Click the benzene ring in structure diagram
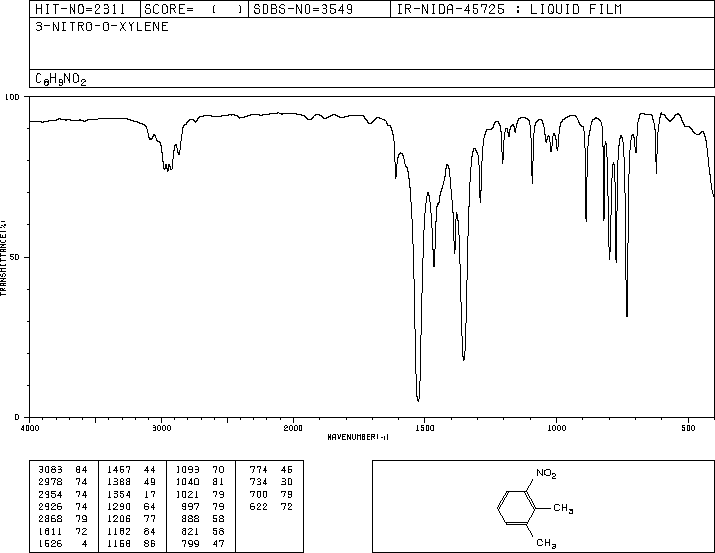 517,507
